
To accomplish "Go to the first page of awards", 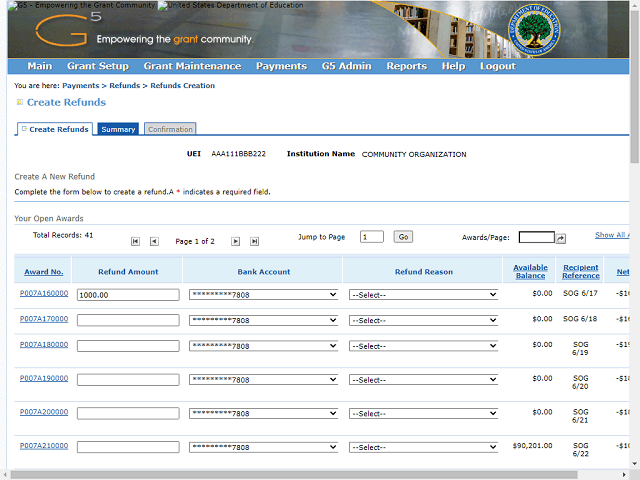I will [x=135, y=241].
